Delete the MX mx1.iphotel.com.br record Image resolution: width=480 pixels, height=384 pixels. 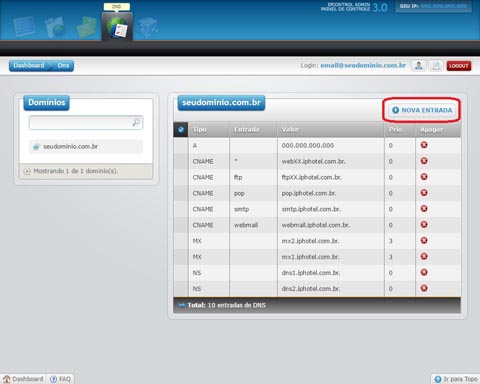click(424, 256)
